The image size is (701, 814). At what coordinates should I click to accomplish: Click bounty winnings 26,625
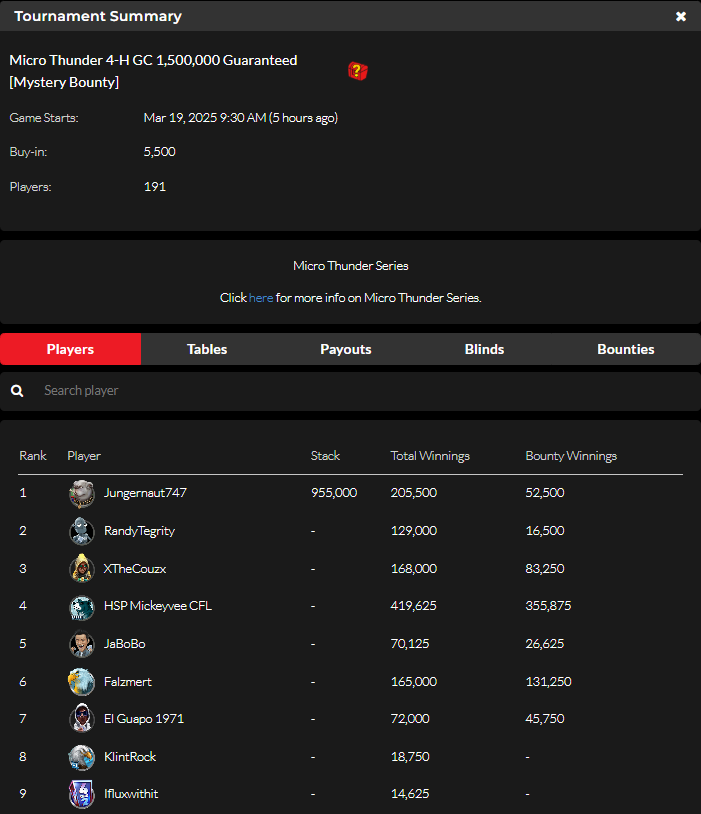coord(545,644)
